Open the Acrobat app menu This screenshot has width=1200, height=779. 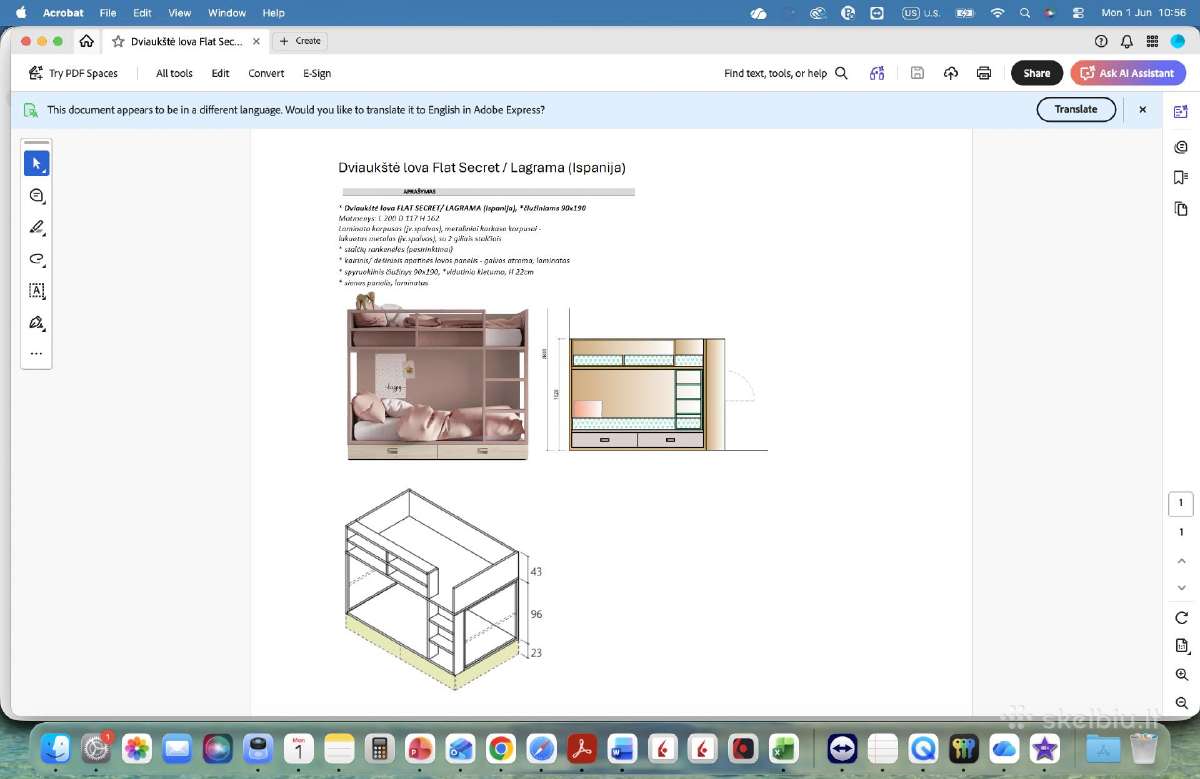point(64,13)
